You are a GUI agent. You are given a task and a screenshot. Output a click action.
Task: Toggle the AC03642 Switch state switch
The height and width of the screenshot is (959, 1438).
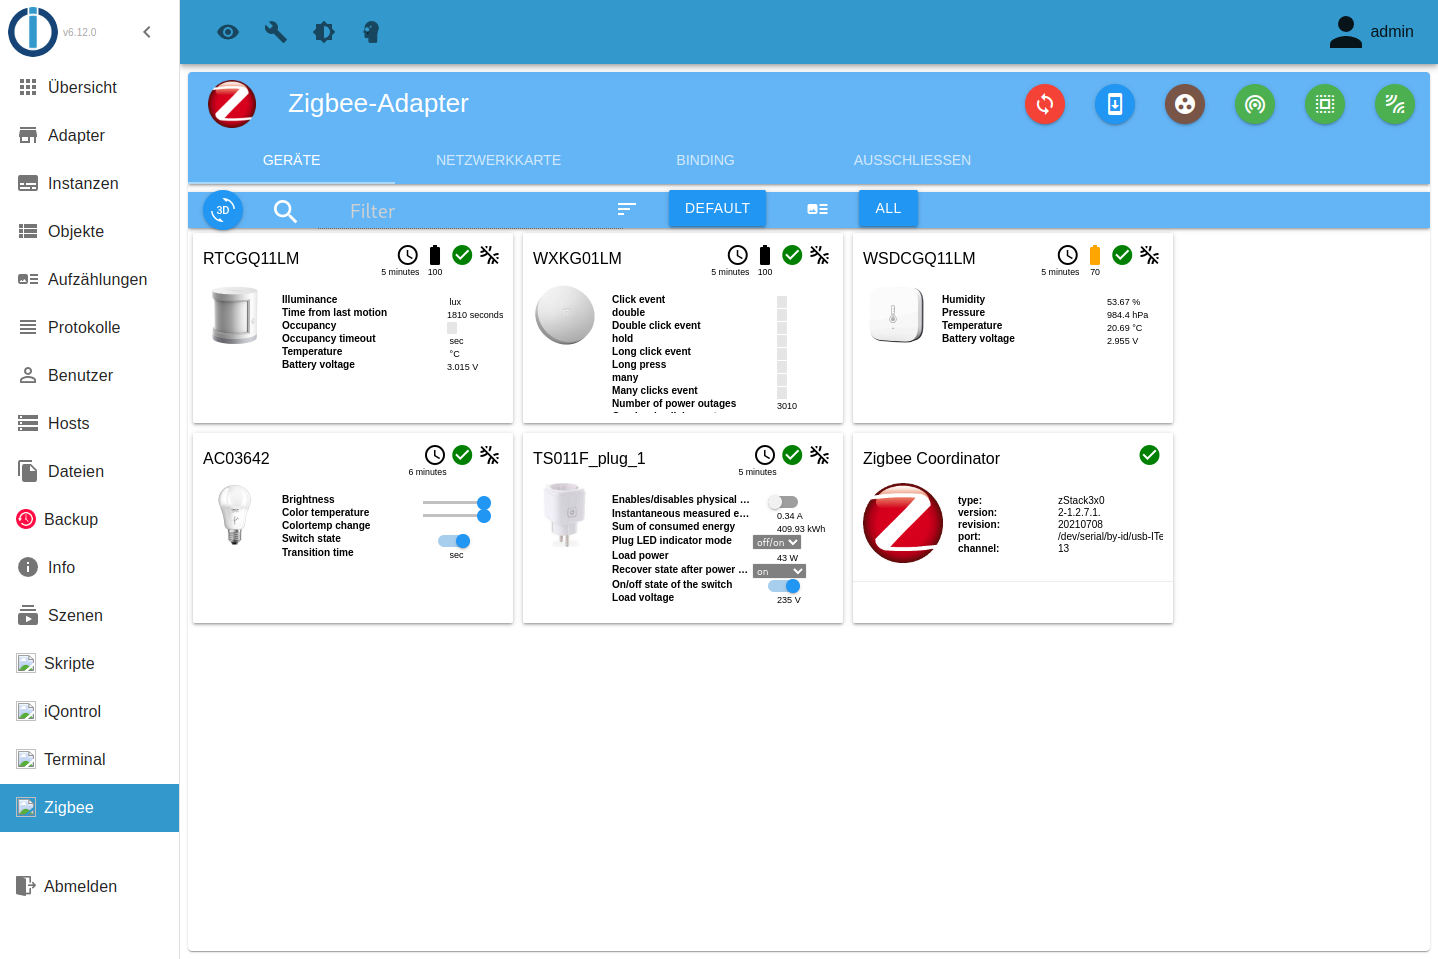[x=454, y=541]
